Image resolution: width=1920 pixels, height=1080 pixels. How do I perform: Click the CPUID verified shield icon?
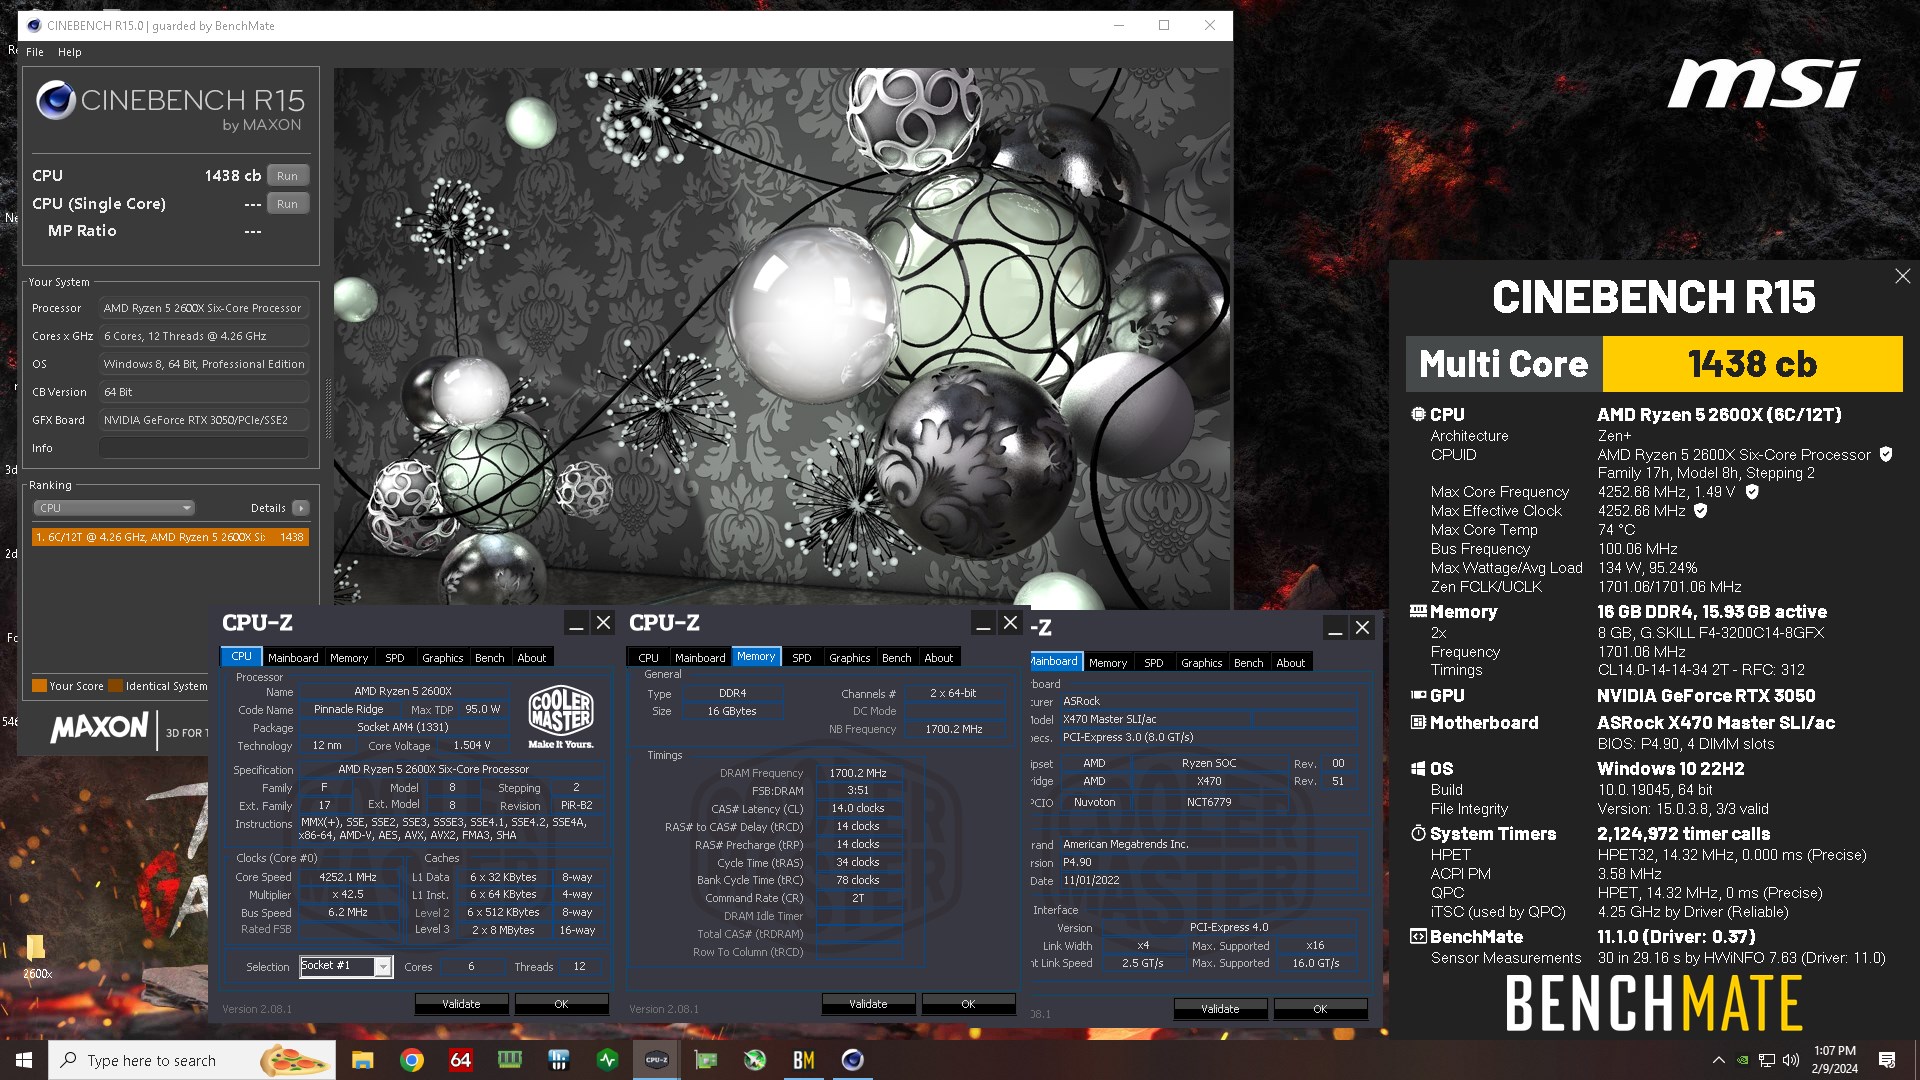click(1886, 454)
